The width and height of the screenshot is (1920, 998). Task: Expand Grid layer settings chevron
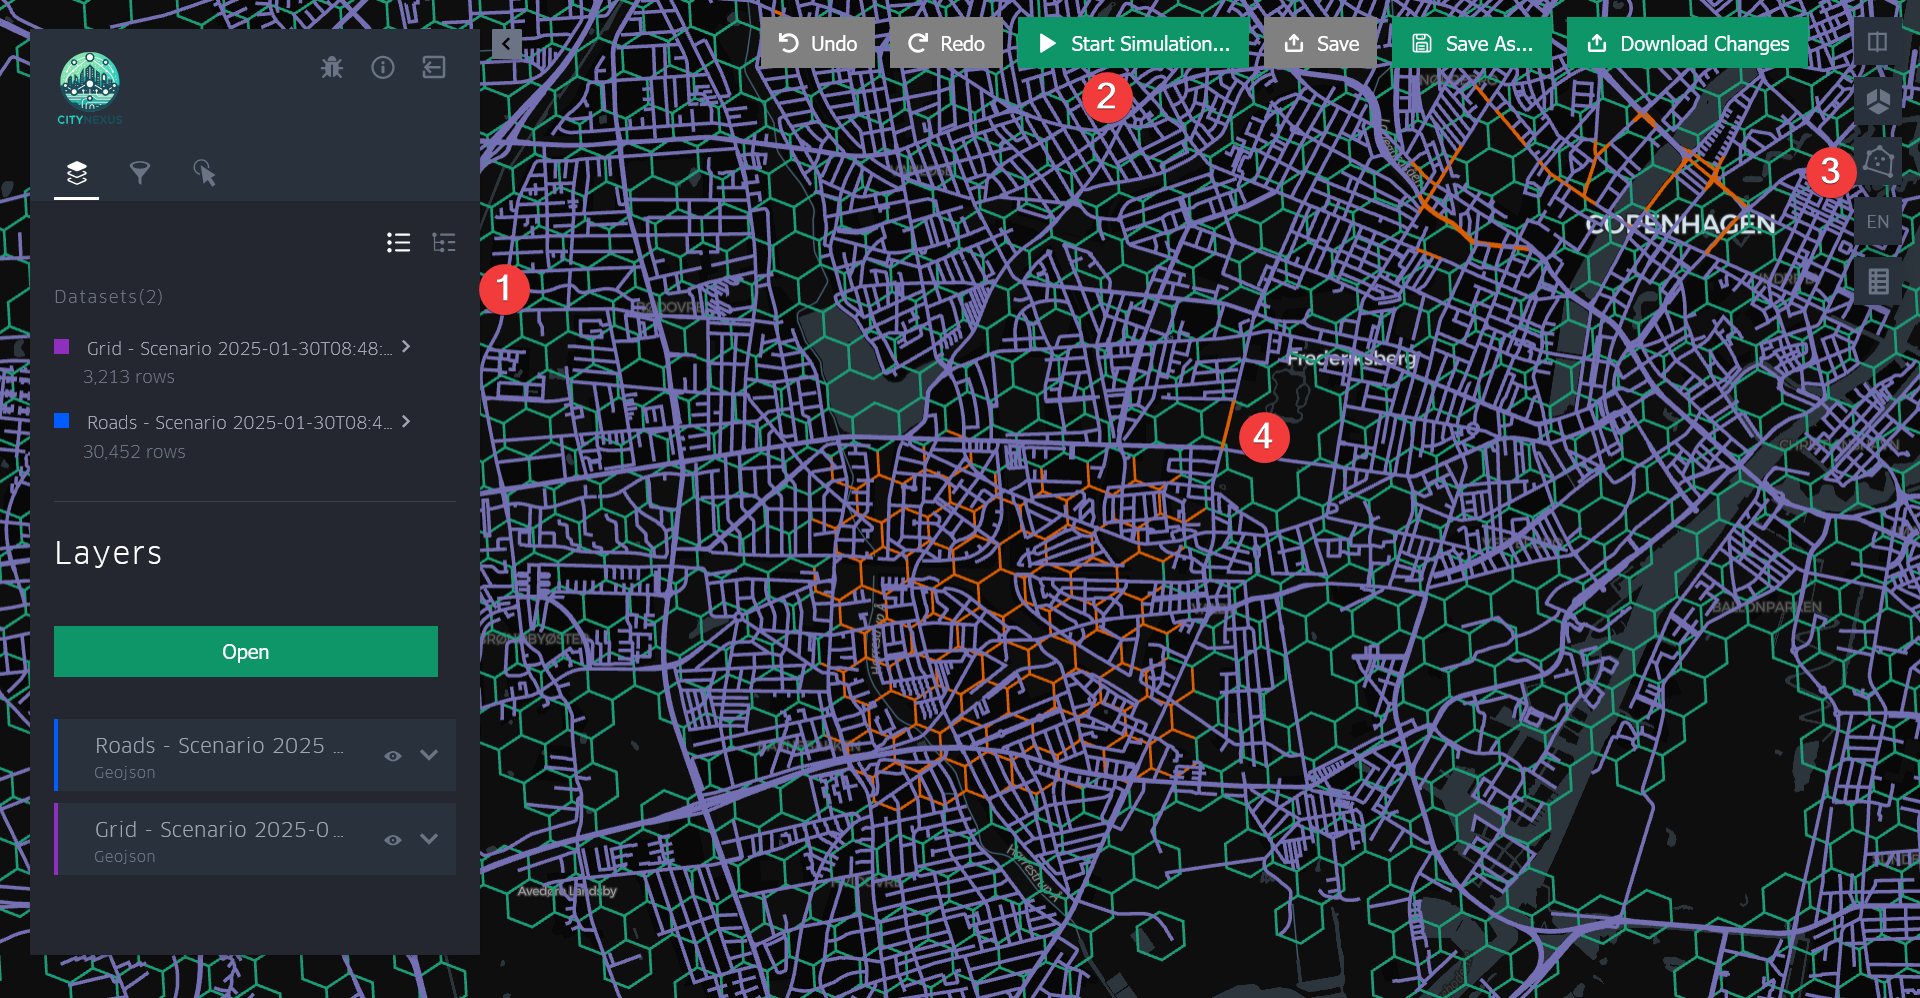click(x=429, y=839)
